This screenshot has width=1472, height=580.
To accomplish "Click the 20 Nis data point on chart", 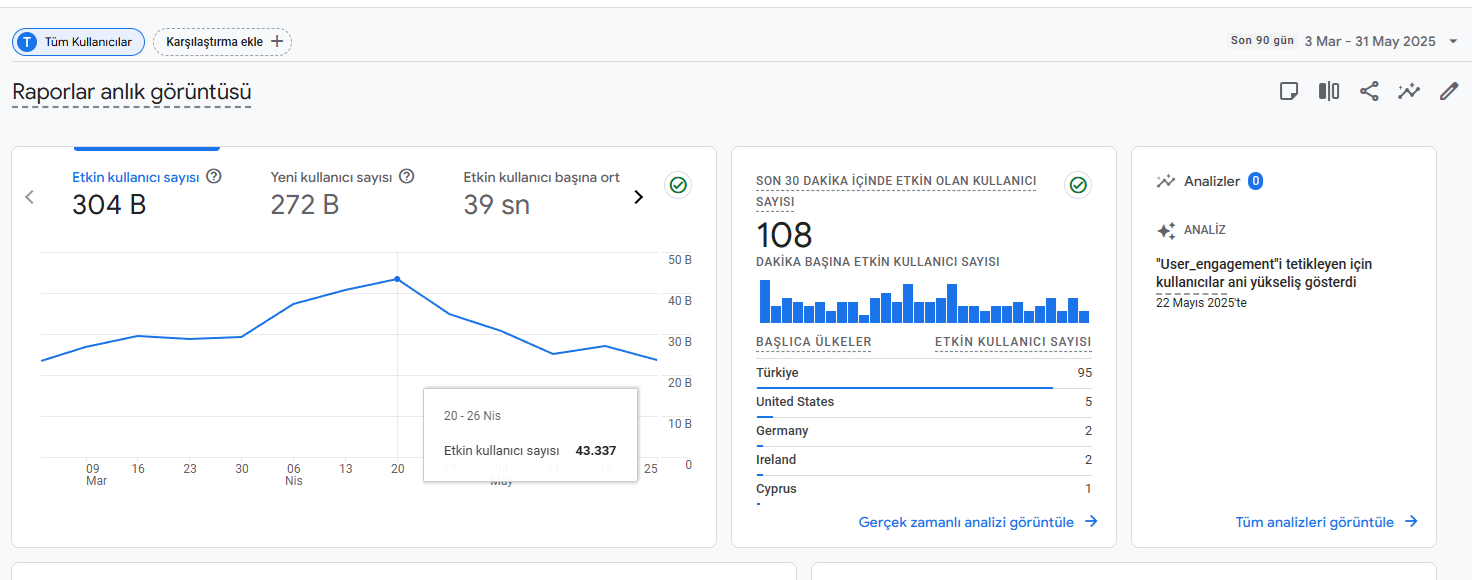I will point(397,279).
